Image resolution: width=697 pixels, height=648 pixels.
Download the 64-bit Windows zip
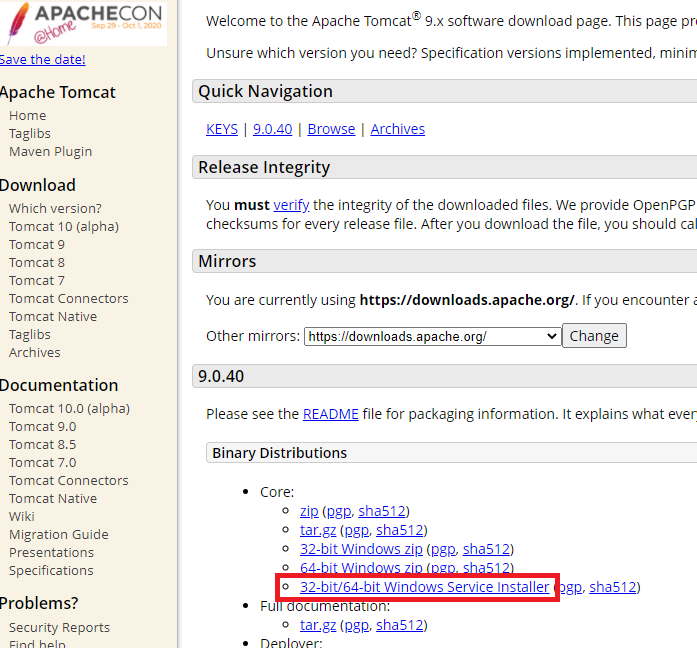(361, 568)
